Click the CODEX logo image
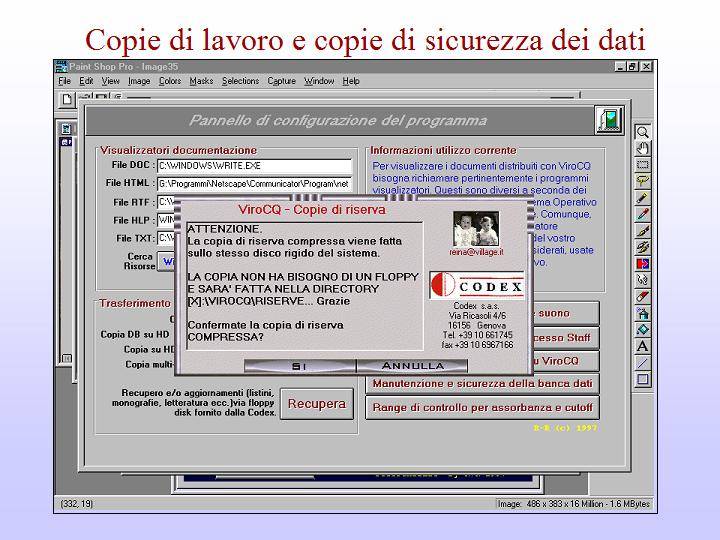This screenshot has height=540, width=720. (x=477, y=286)
